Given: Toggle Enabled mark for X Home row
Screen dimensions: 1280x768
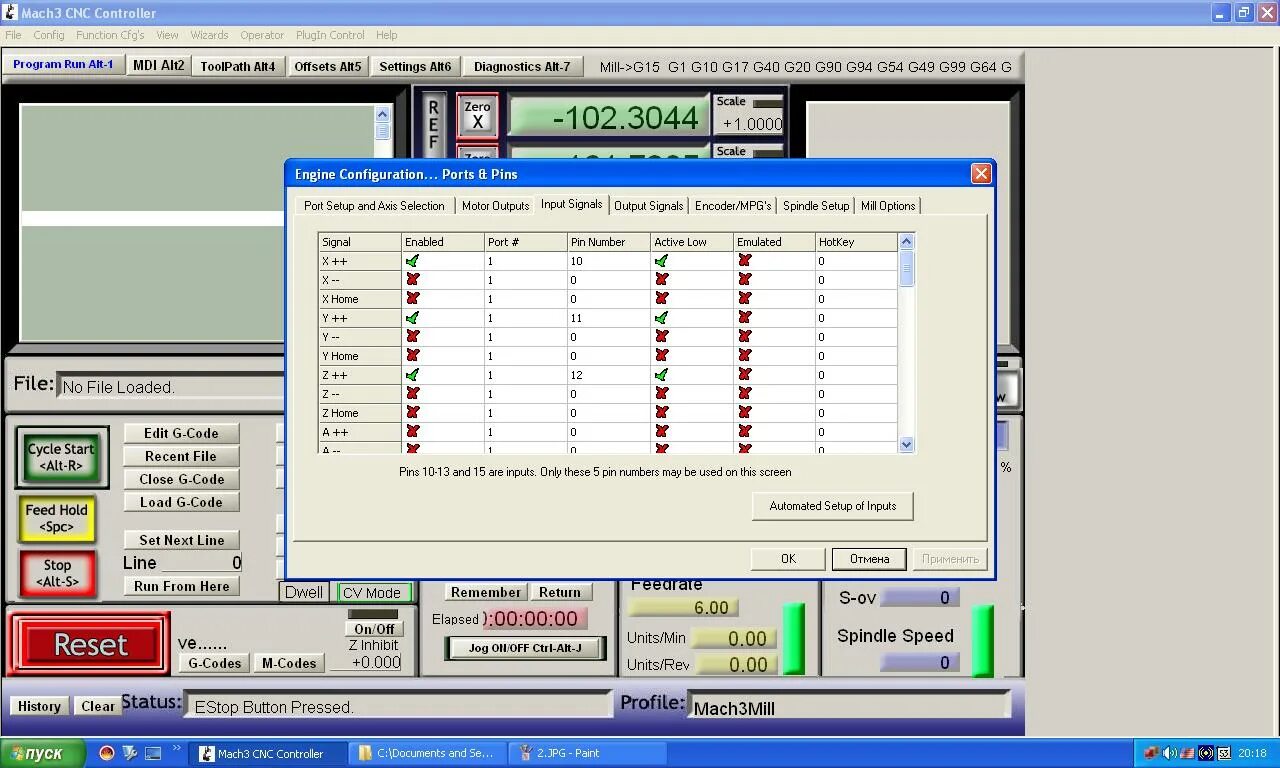Looking at the screenshot, I should pyautogui.click(x=412, y=299).
